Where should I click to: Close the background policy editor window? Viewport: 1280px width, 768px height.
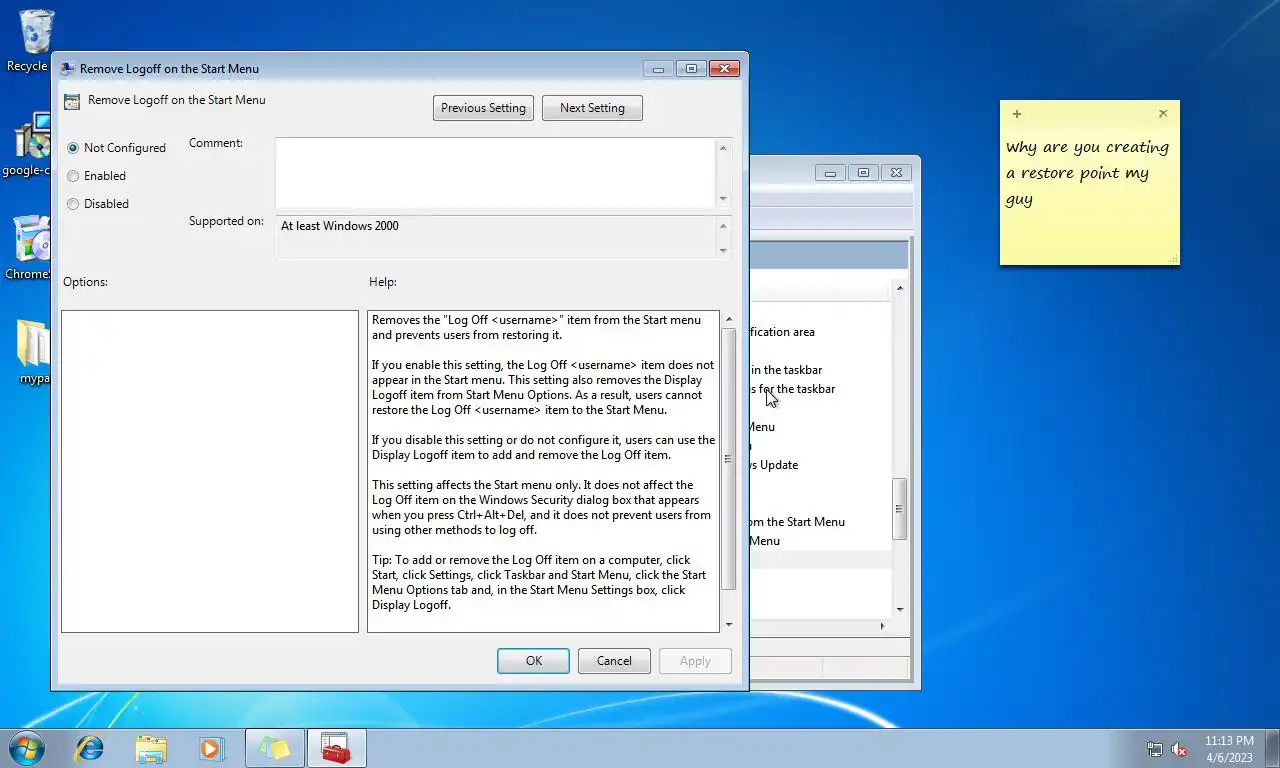[897, 172]
